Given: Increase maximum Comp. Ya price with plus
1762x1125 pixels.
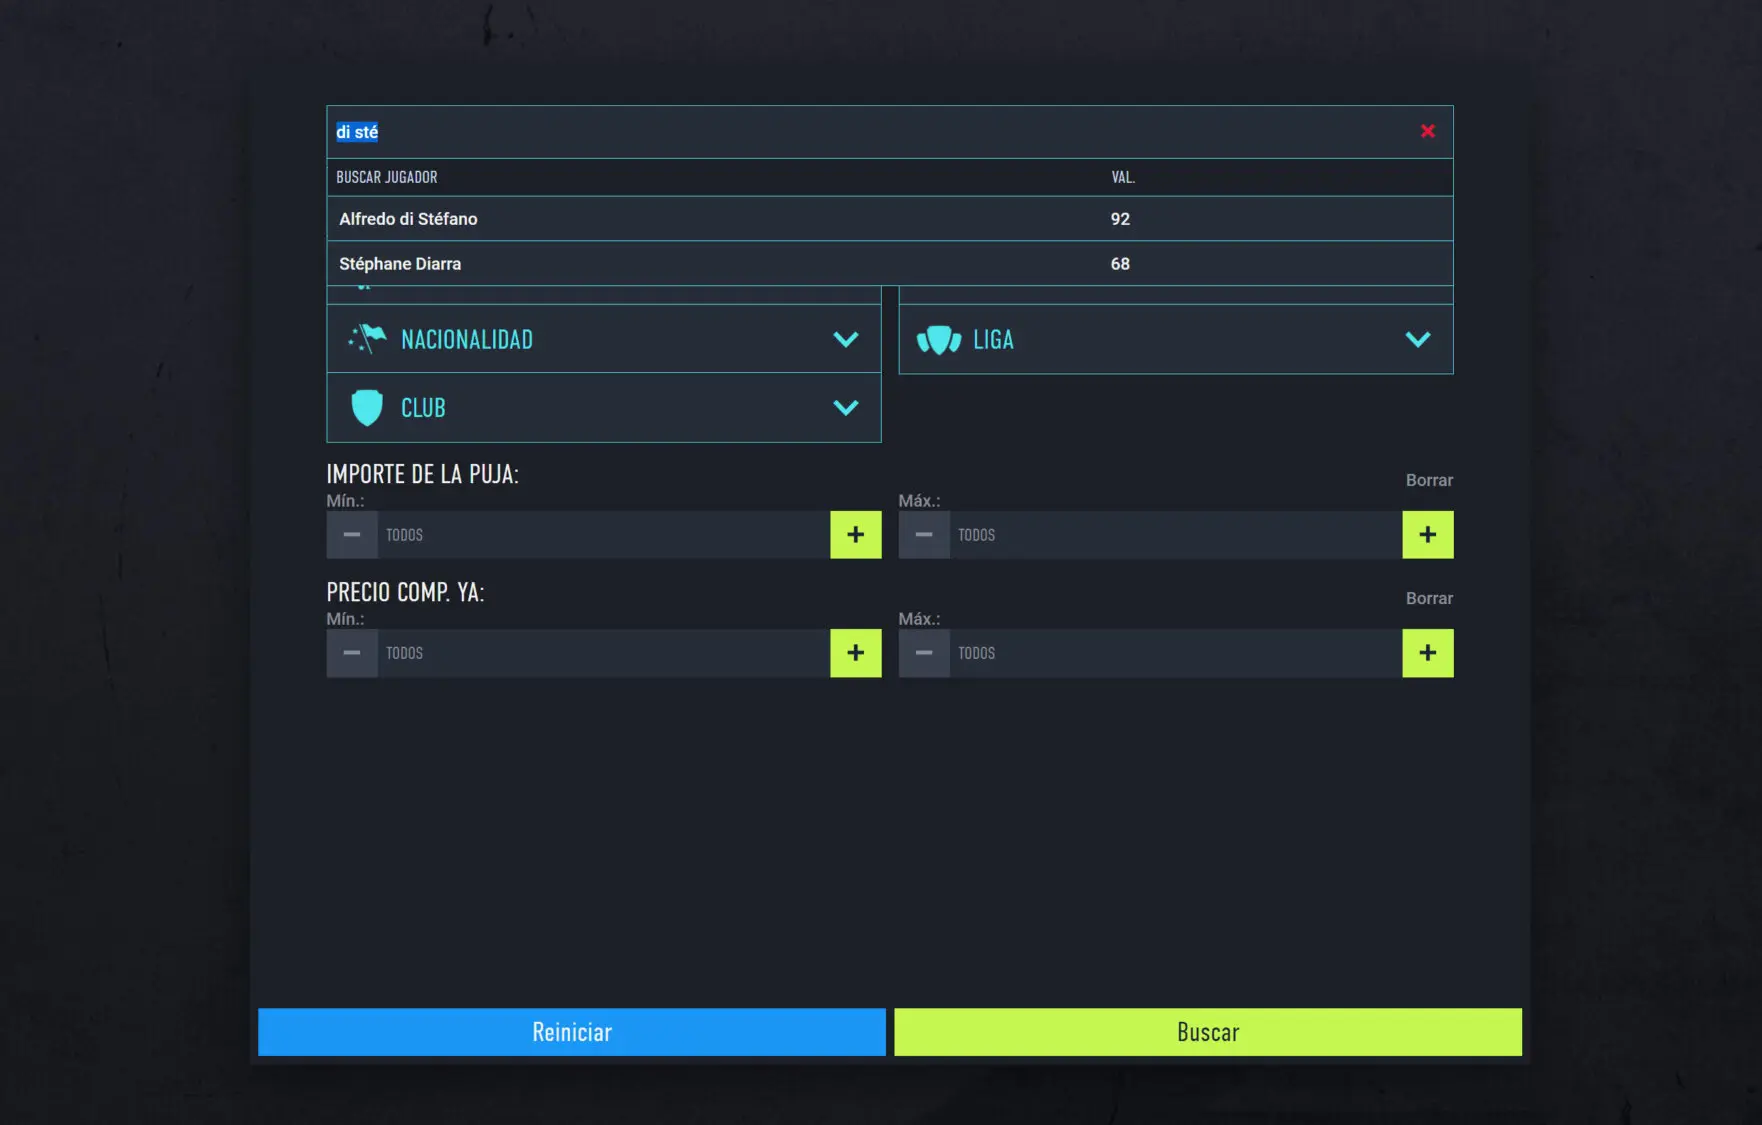Looking at the screenshot, I should [x=1428, y=653].
